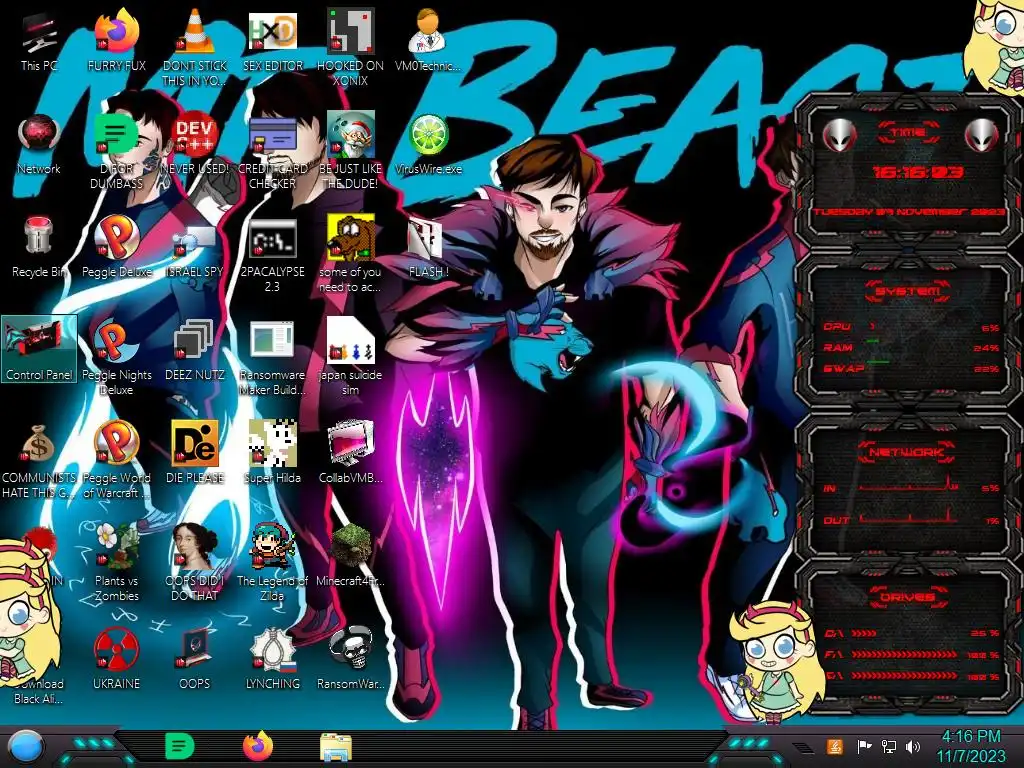The width and height of the screenshot is (1024, 768).
Task: Click the right alien head emblem
Action: (x=982, y=135)
